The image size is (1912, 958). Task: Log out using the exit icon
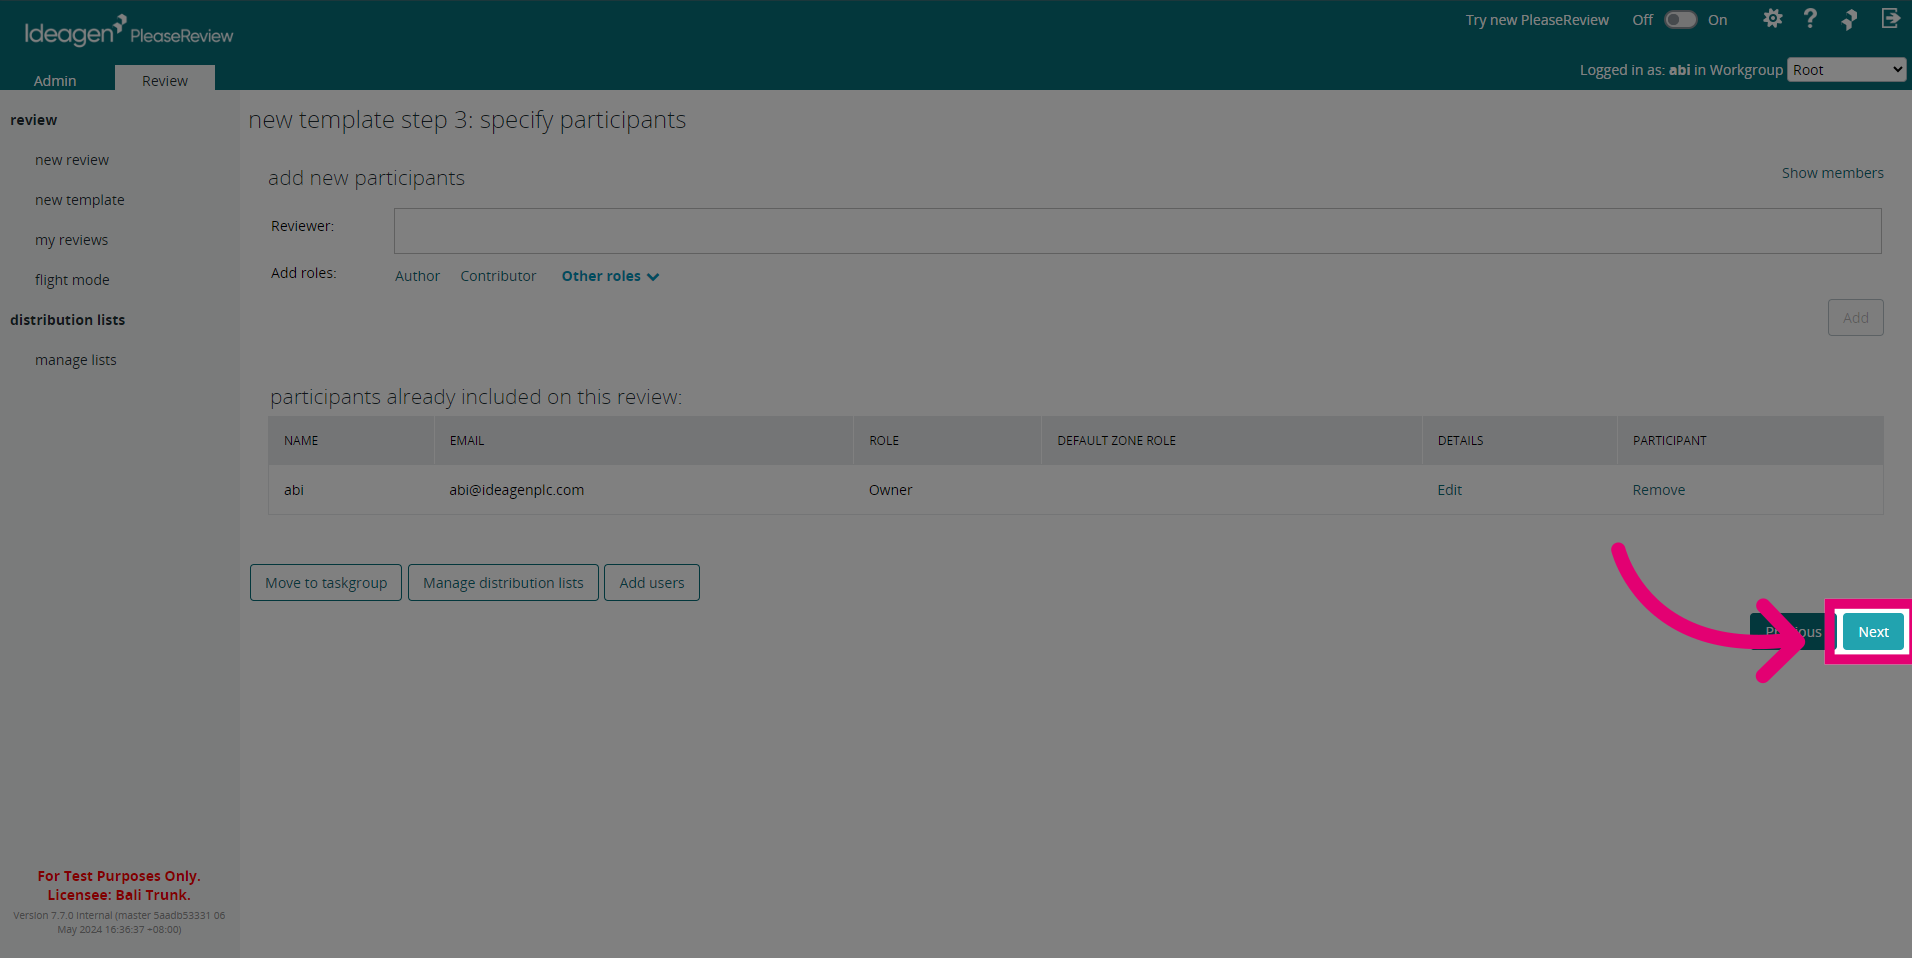[x=1890, y=19]
